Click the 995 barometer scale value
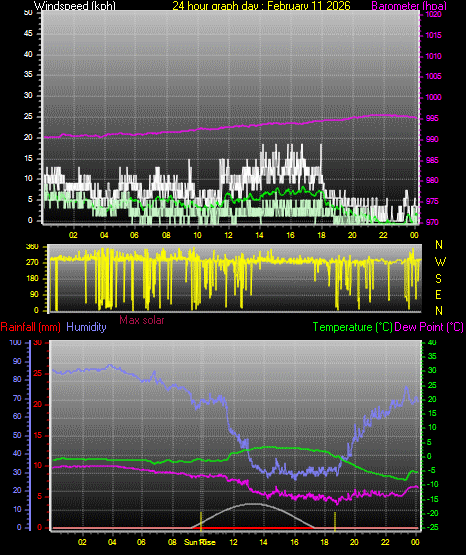 pyautogui.click(x=432, y=118)
